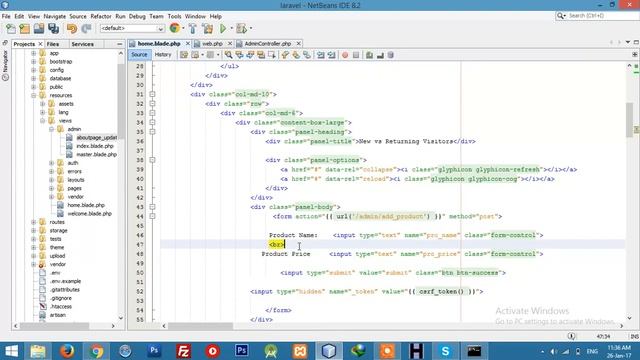640x360 pixels.
Task: Click the editor's vertical scrollbar thumb
Action: click(x=629, y=120)
